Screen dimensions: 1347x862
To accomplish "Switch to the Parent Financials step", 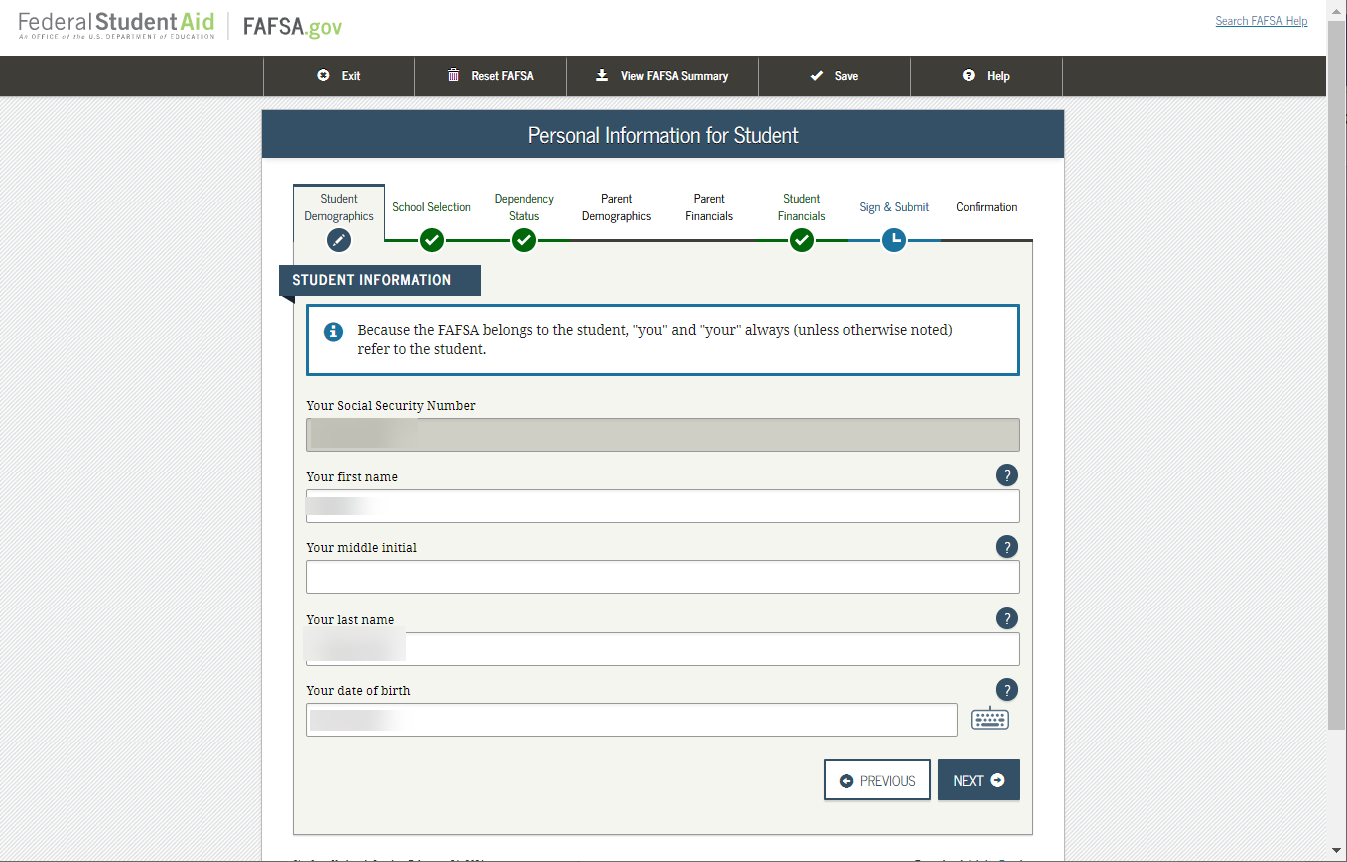I will (709, 207).
